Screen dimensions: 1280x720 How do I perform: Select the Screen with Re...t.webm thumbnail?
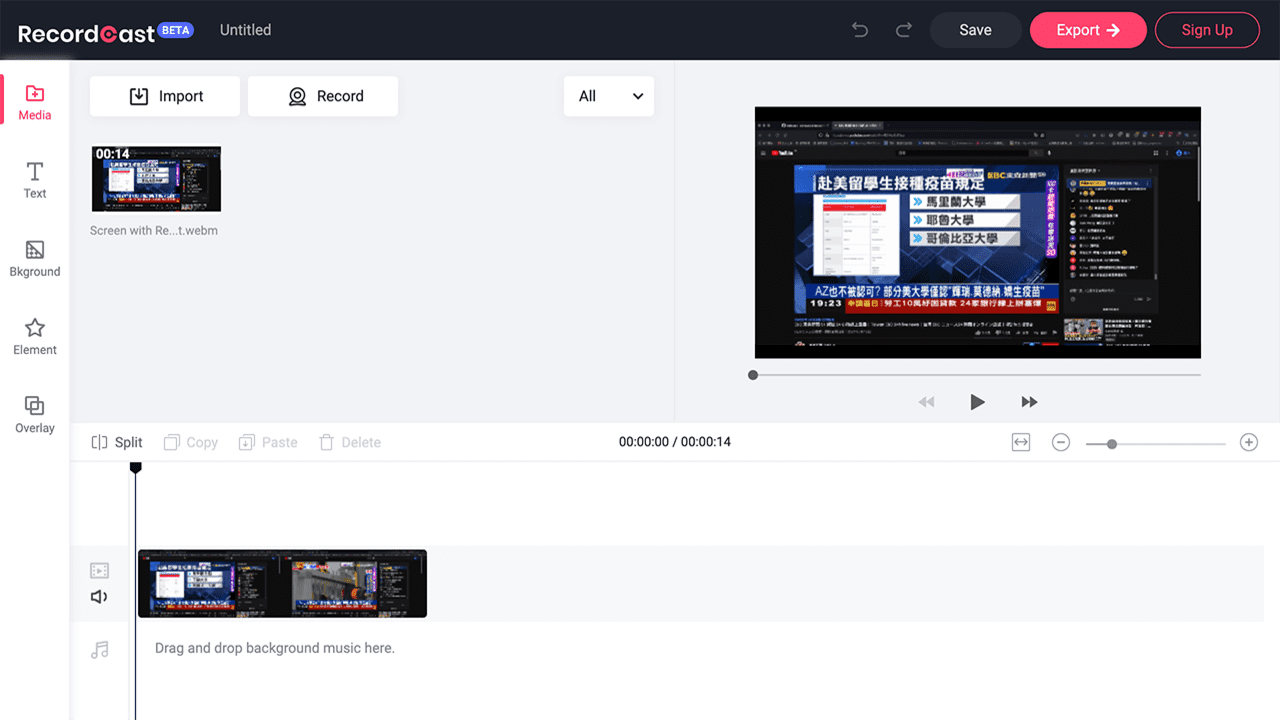tap(156, 179)
